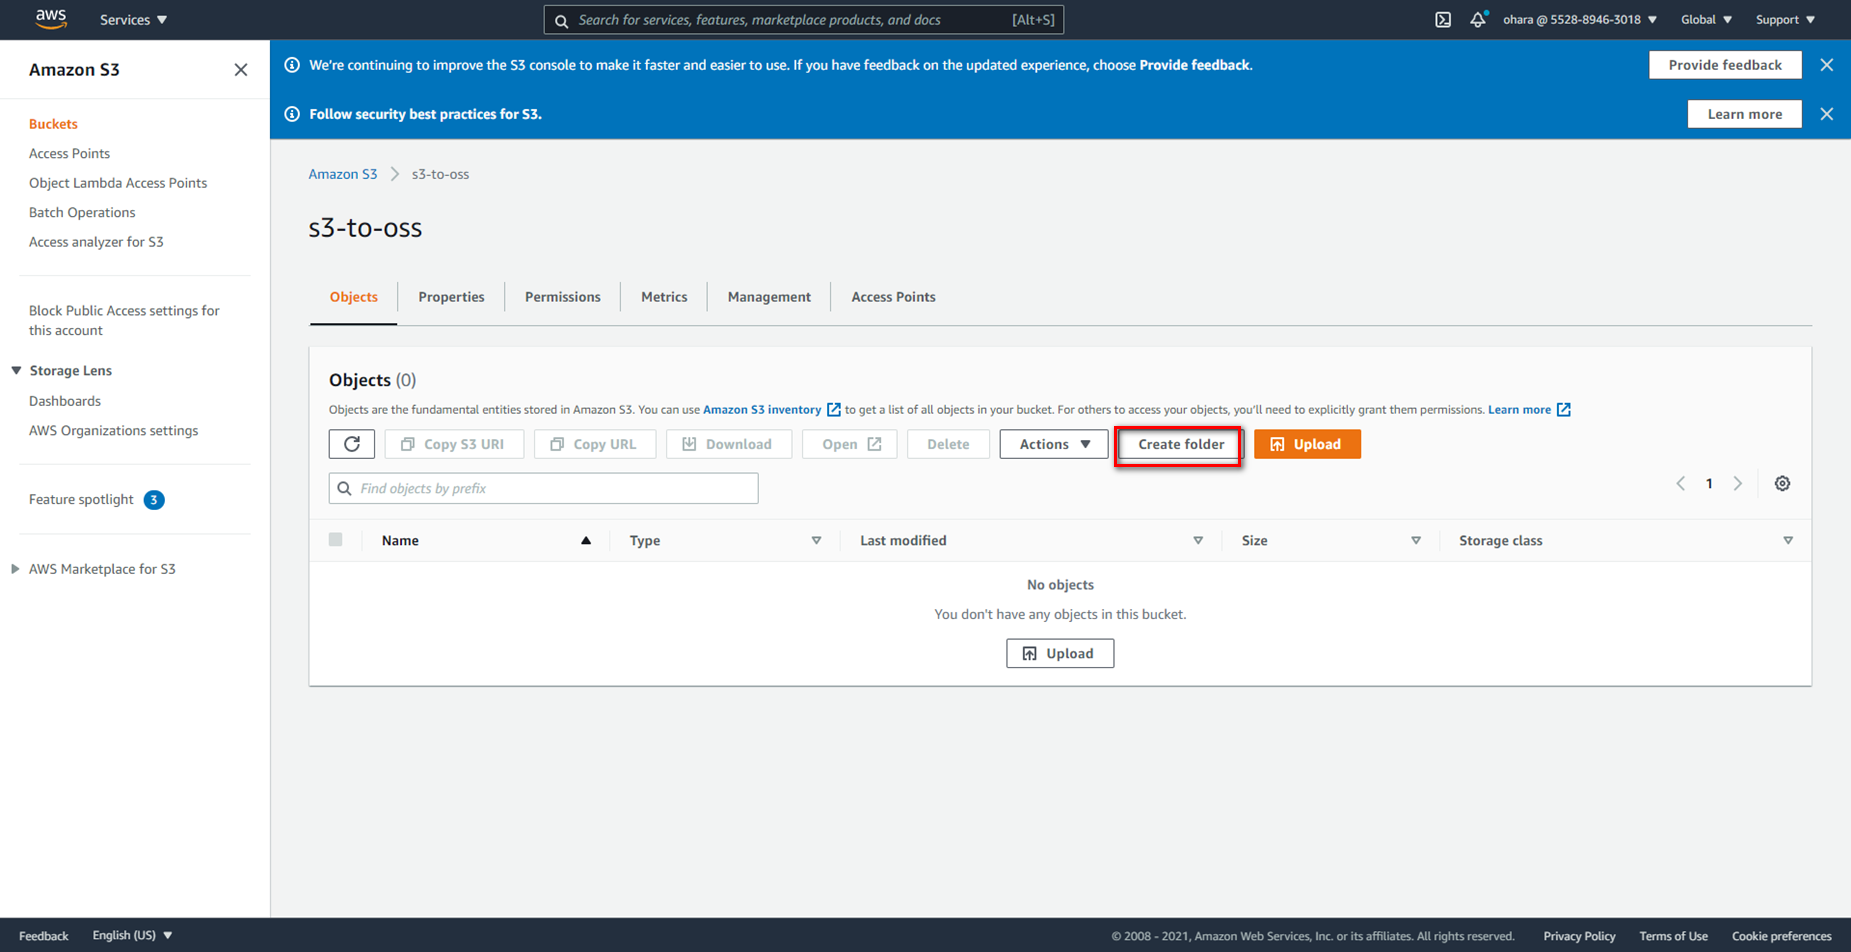
Task: Switch to the Properties tab
Action: click(451, 297)
